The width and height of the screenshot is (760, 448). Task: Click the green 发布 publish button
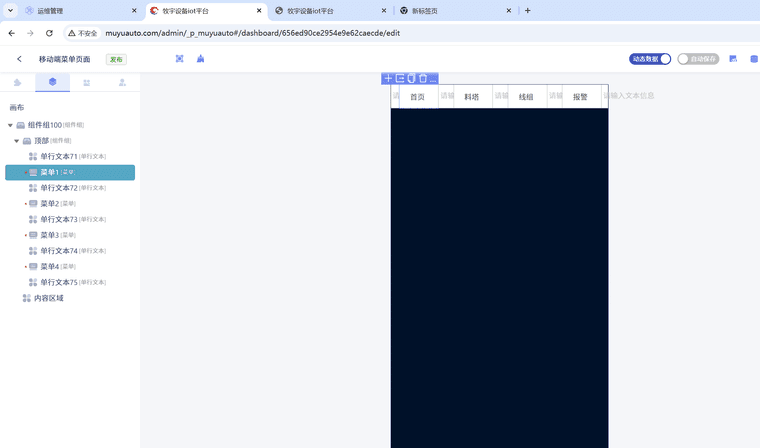coord(116,60)
